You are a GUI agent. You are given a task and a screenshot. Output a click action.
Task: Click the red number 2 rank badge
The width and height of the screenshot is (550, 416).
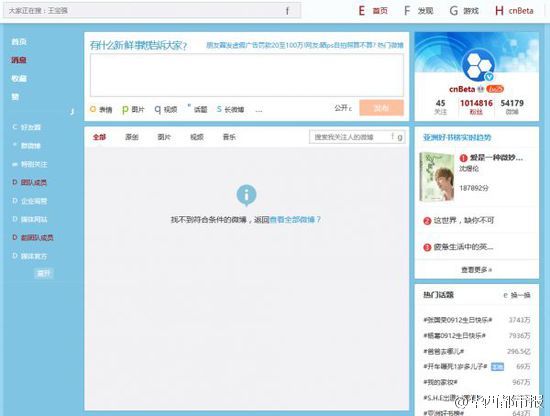427,221
